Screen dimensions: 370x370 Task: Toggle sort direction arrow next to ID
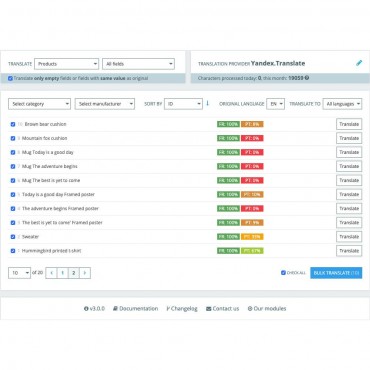pos(207,103)
